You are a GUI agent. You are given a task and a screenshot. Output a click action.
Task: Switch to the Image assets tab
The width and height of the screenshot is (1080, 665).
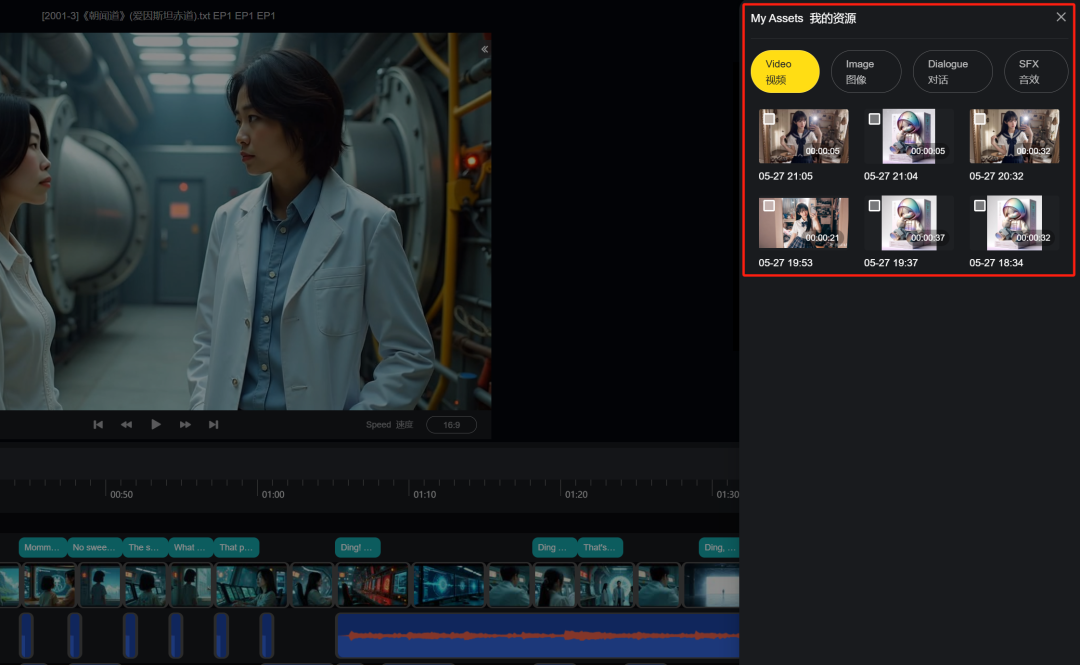(866, 72)
